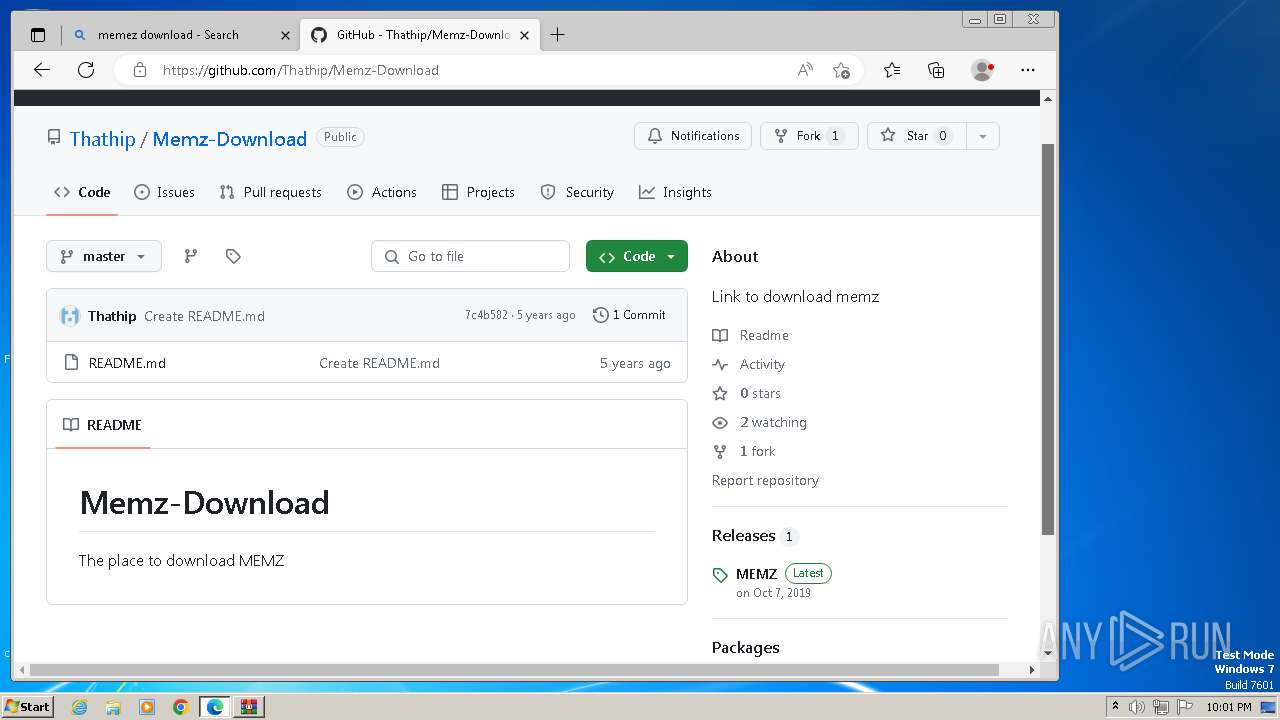The height and width of the screenshot is (720, 1280).
Task: Open commit 7c4b582
Action: pos(486,315)
